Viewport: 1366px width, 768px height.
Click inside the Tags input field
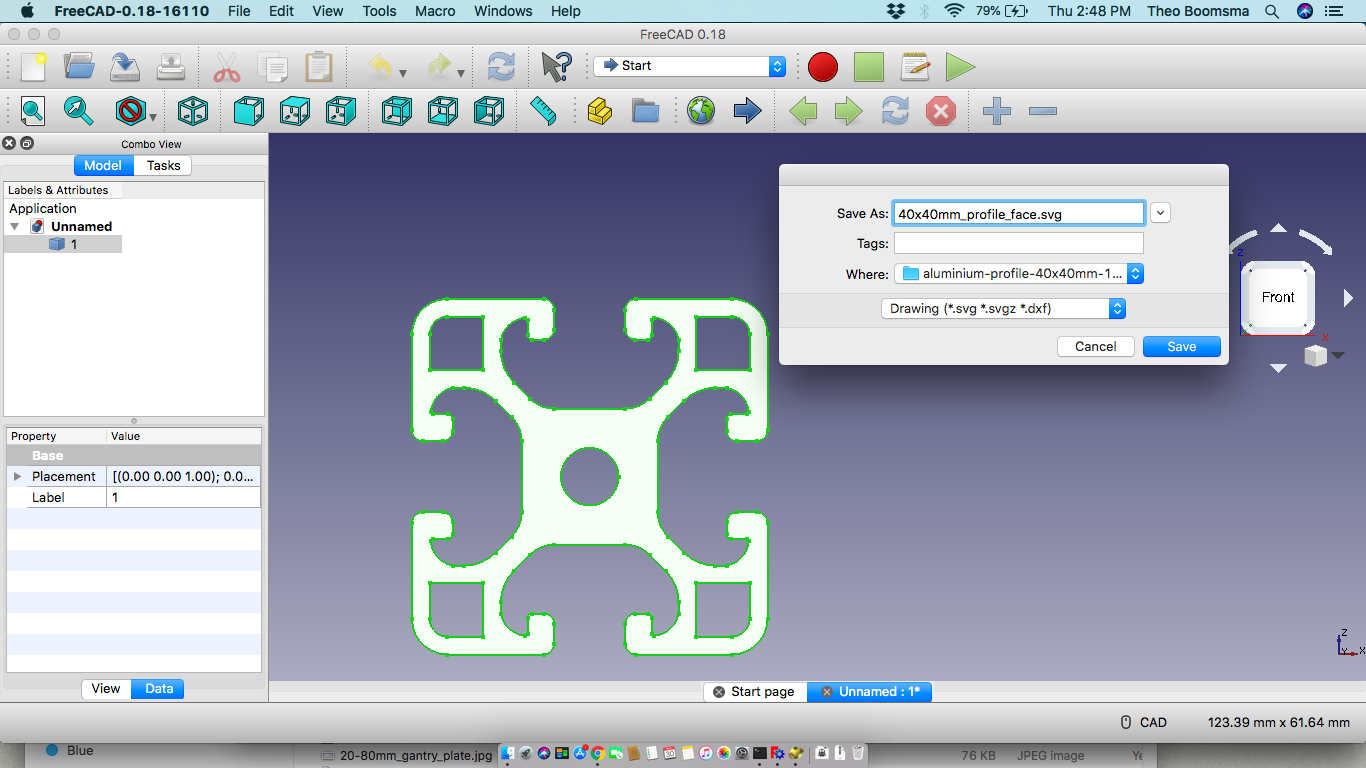click(x=1018, y=242)
